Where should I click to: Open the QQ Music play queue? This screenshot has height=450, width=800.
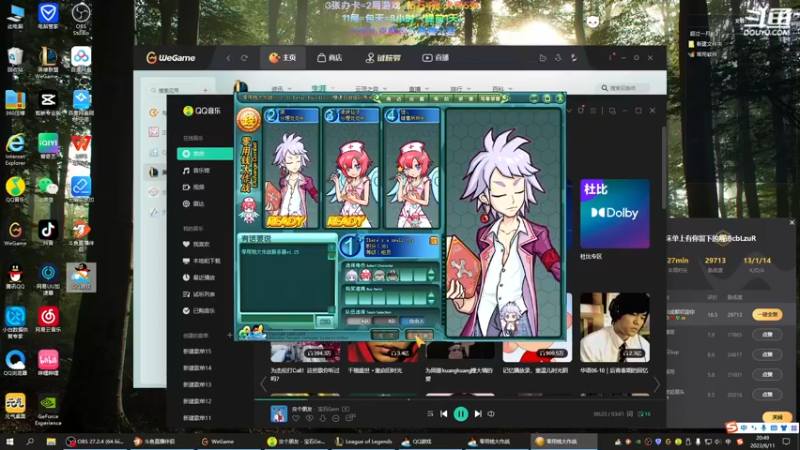(644, 414)
